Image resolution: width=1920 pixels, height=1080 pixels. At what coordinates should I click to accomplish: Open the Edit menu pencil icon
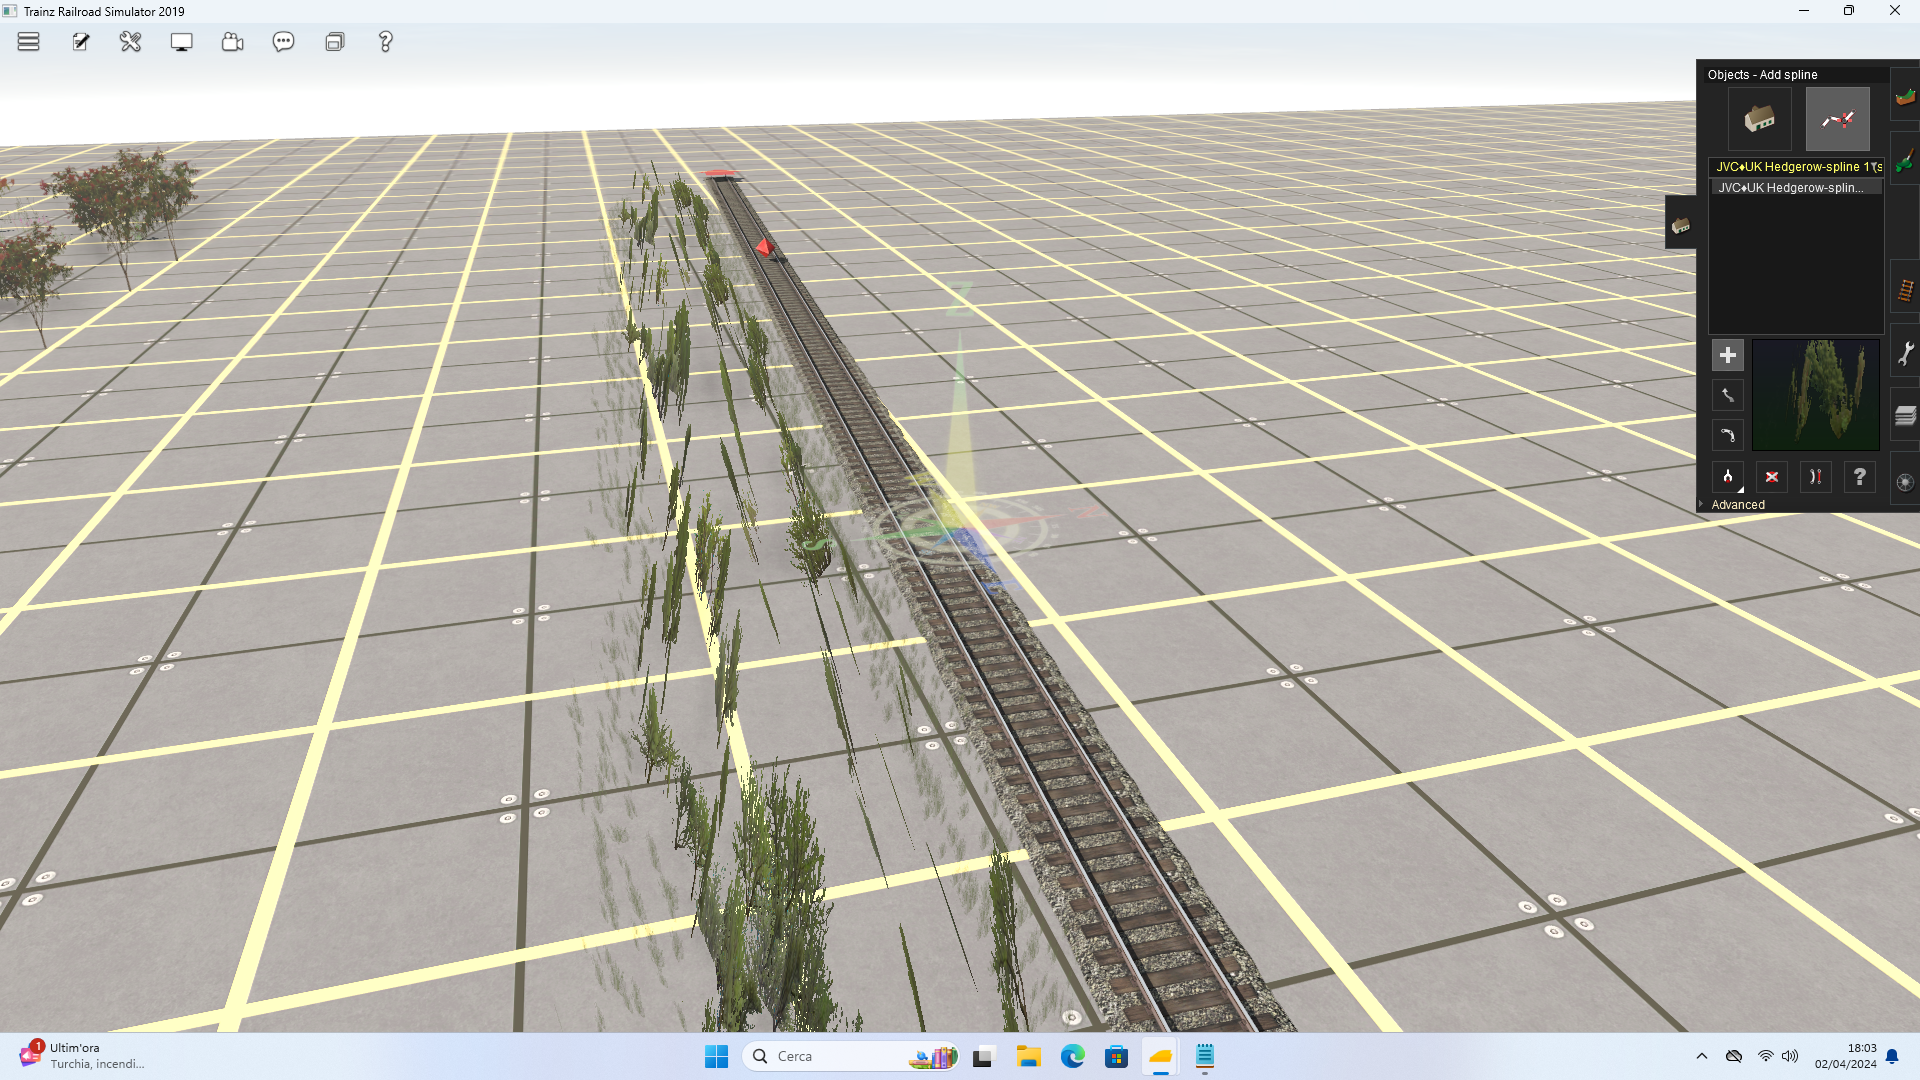(x=80, y=42)
